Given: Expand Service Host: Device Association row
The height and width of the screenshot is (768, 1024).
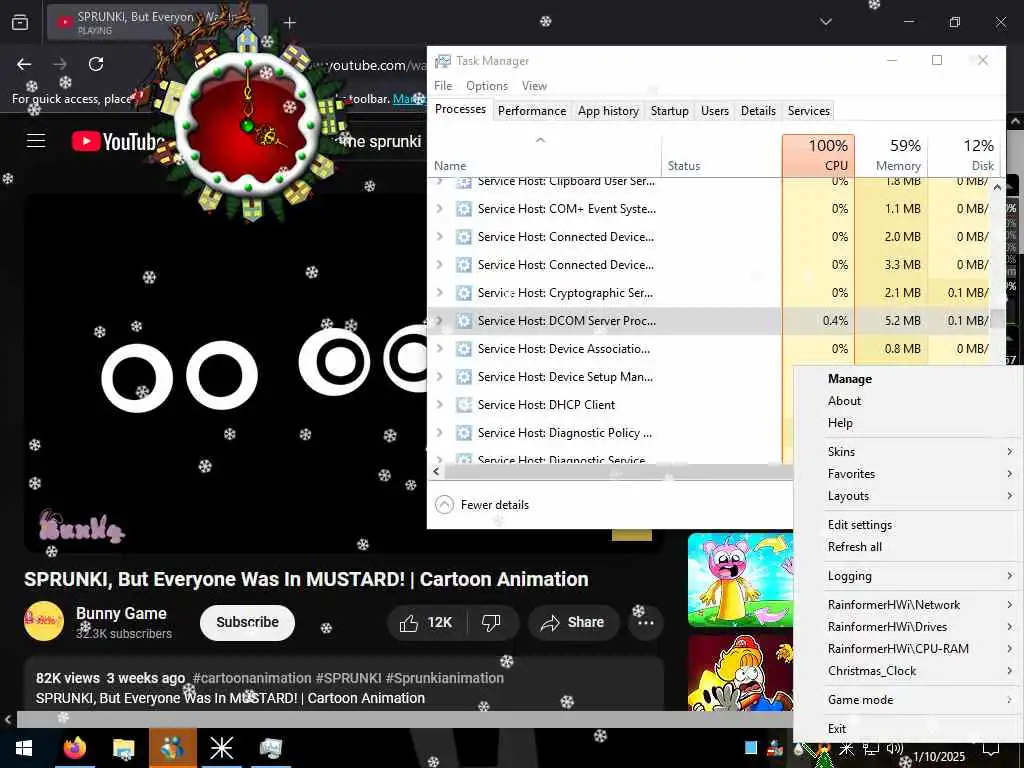Looking at the screenshot, I should pos(440,349).
